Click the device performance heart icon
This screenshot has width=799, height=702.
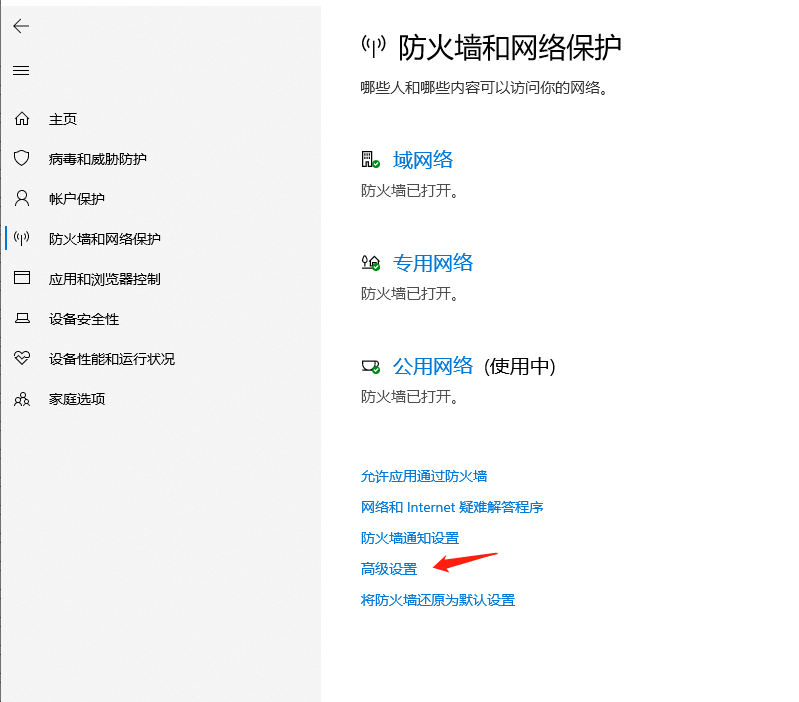point(22,359)
